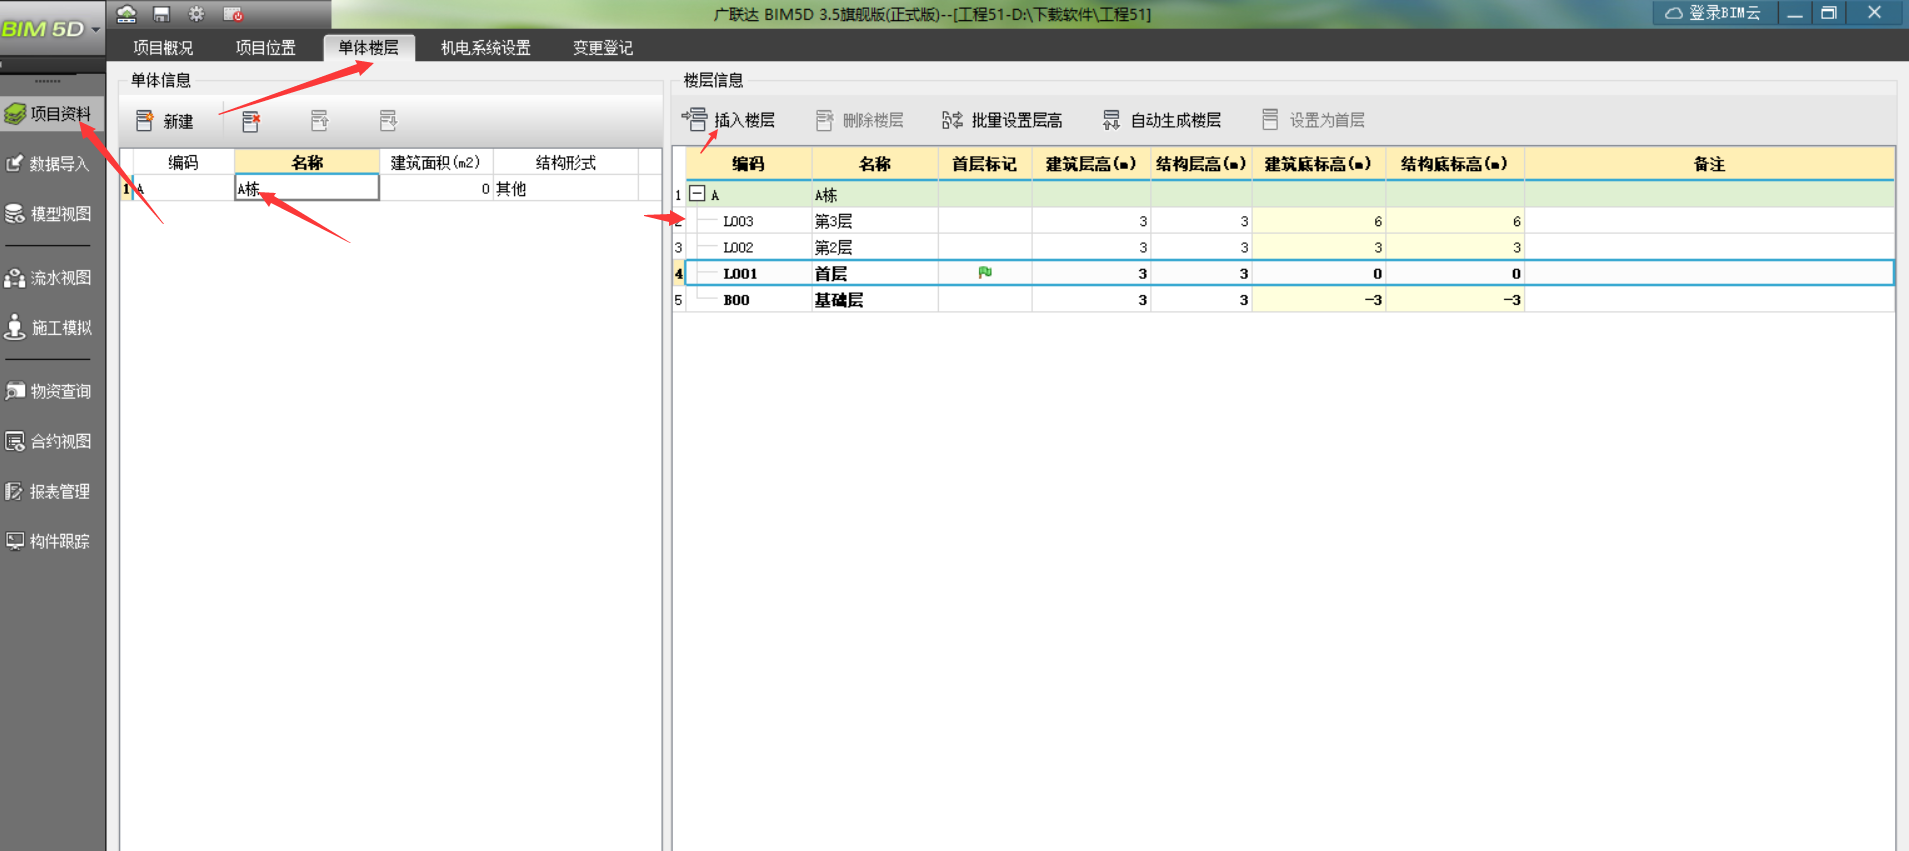This screenshot has height=851, width=1909.
Task: Switch to the 项目位置 tab
Action: point(266,47)
